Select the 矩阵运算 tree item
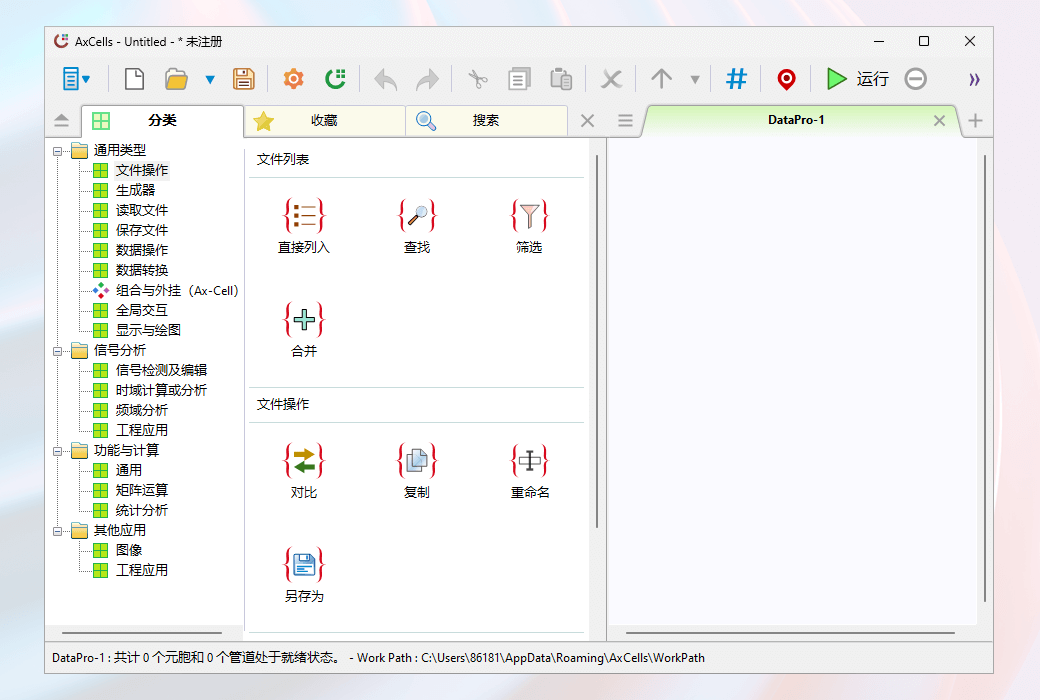 [142, 490]
